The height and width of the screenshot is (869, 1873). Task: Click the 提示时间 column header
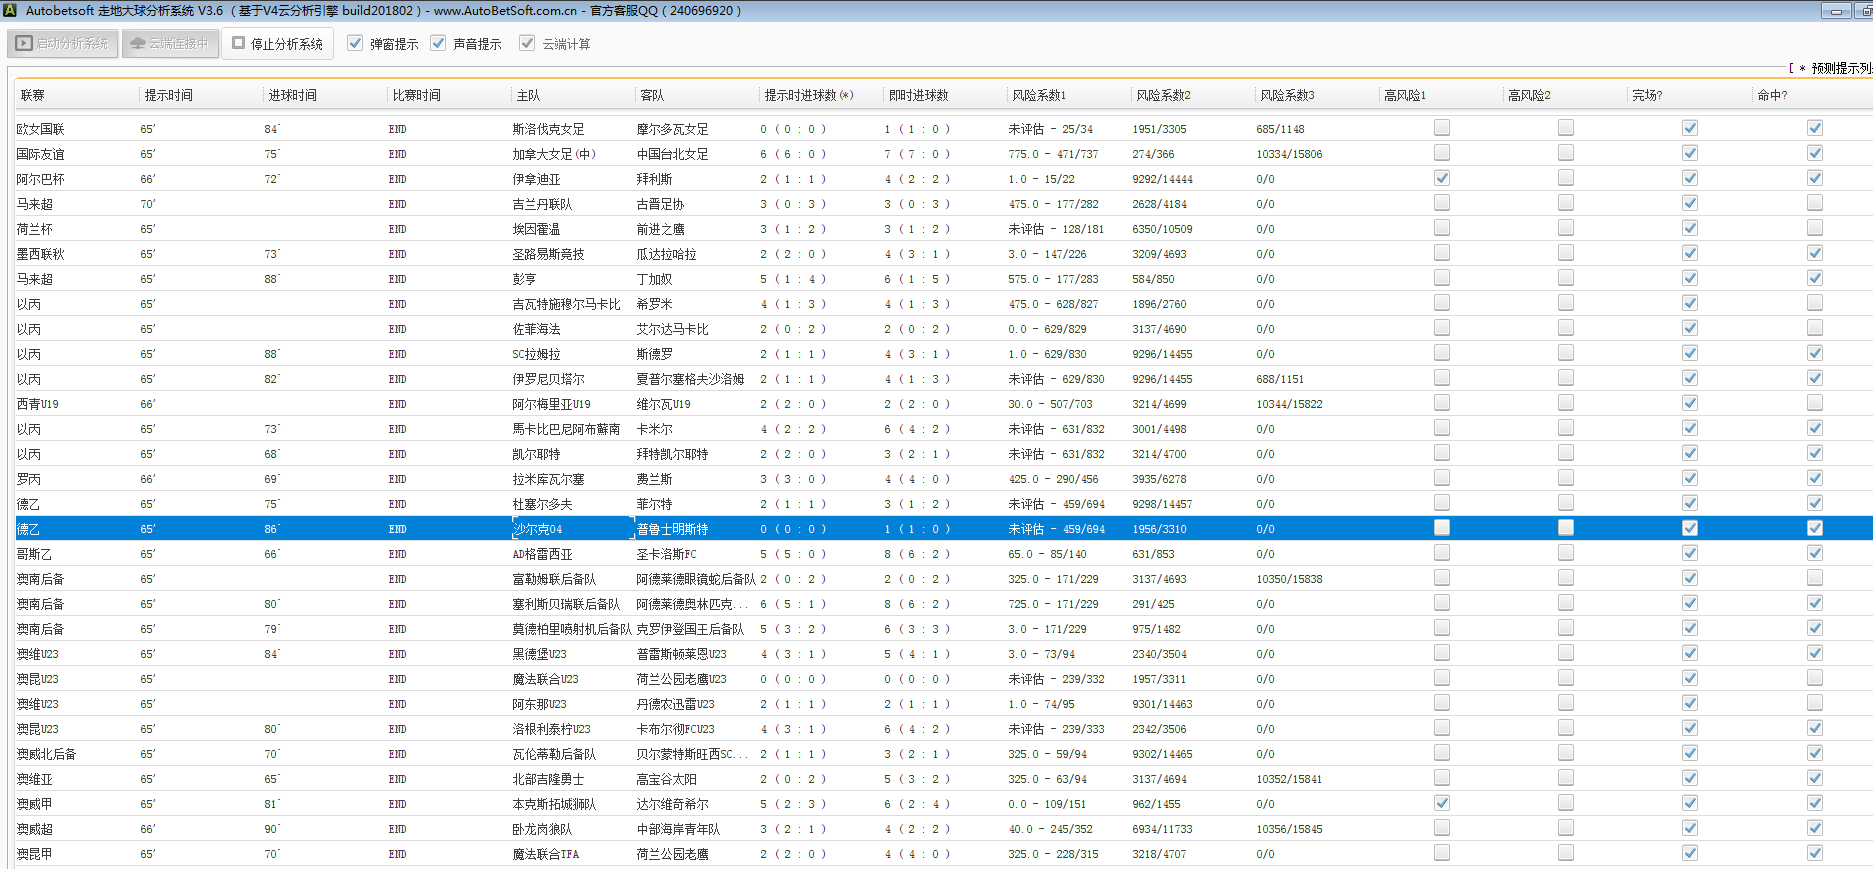pyautogui.click(x=168, y=95)
